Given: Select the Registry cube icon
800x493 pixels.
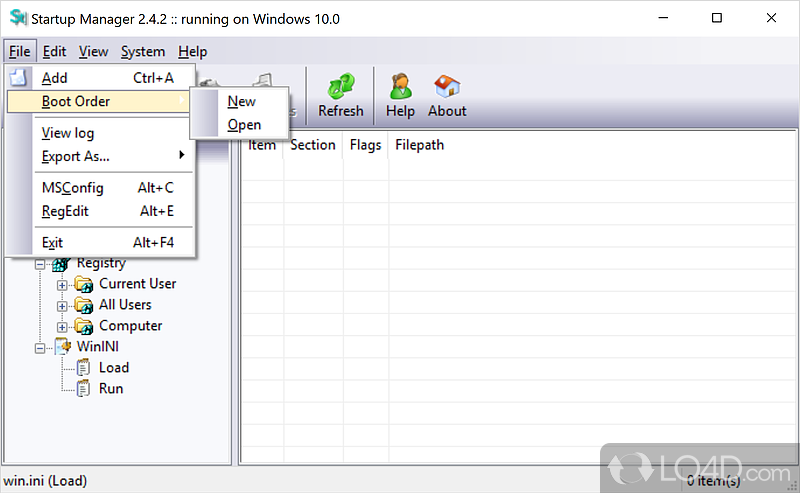Looking at the screenshot, I should pyautogui.click(x=61, y=263).
